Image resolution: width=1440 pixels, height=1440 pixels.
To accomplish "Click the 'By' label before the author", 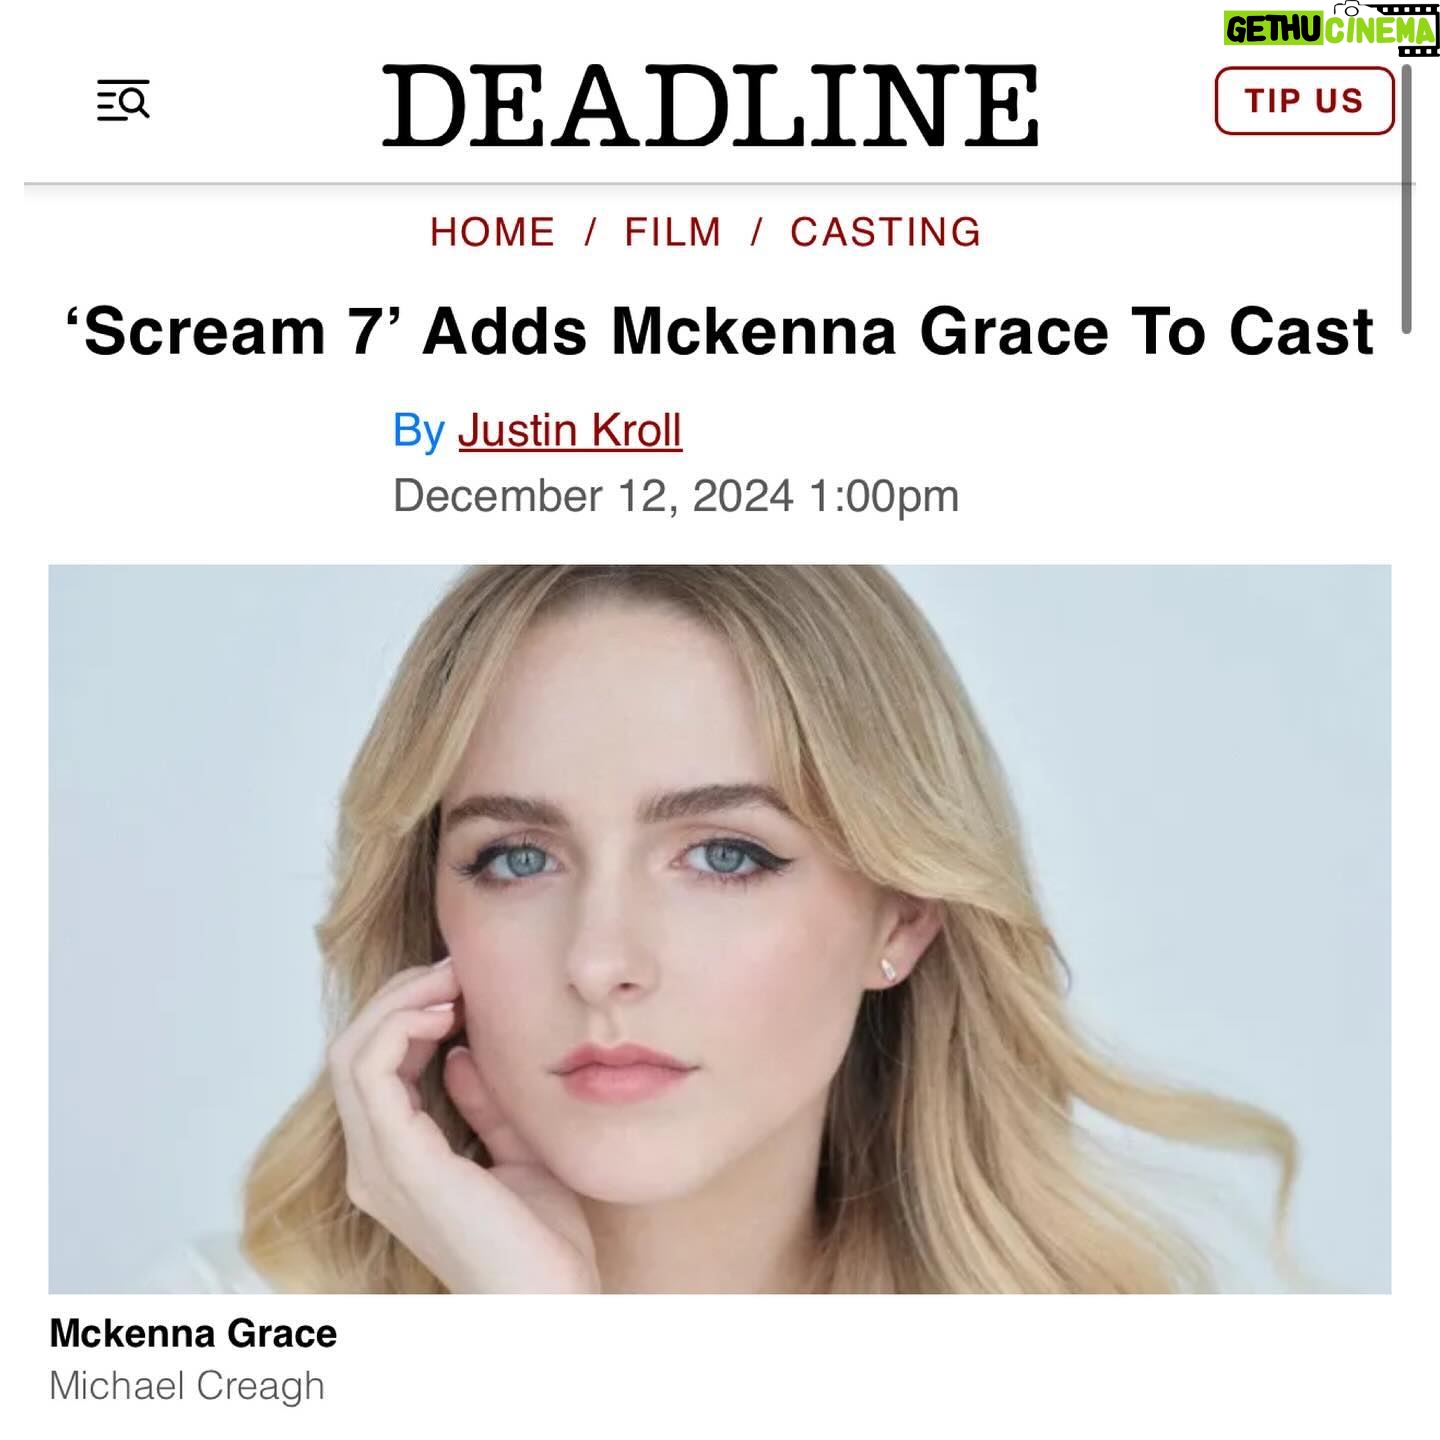I will coord(419,431).
